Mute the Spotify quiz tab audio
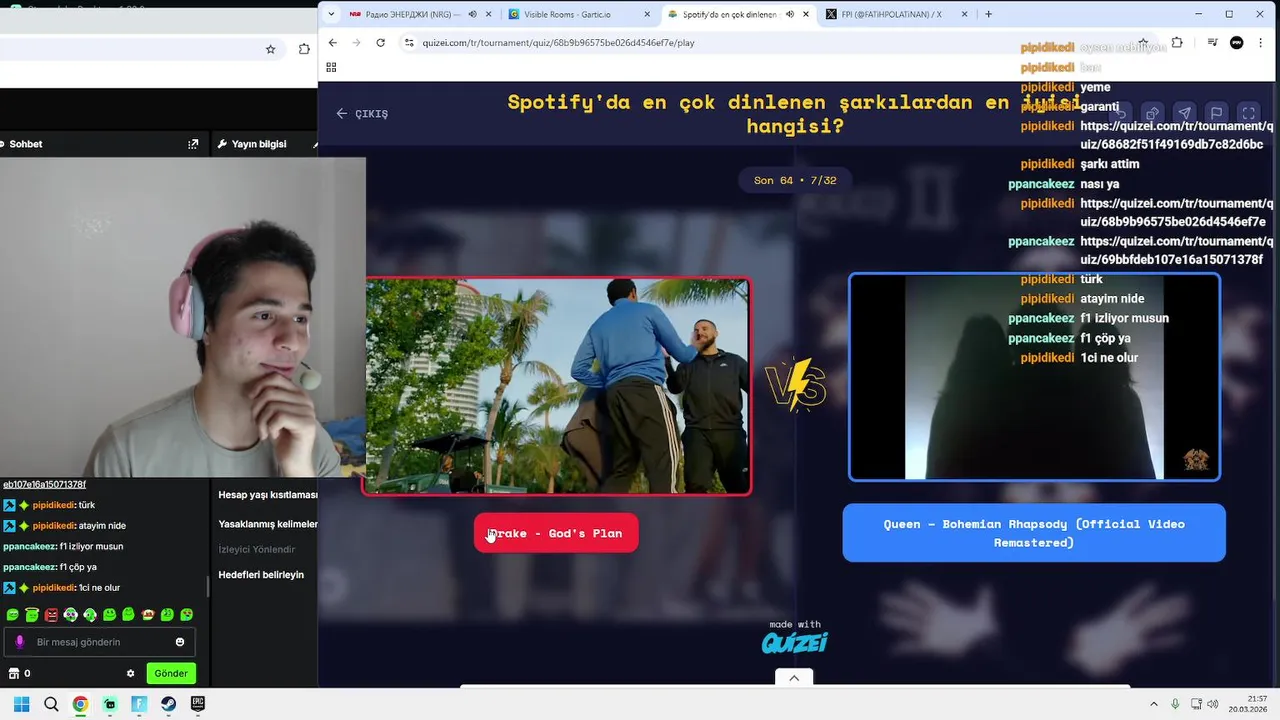The image size is (1280, 720). click(x=790, y=14)
